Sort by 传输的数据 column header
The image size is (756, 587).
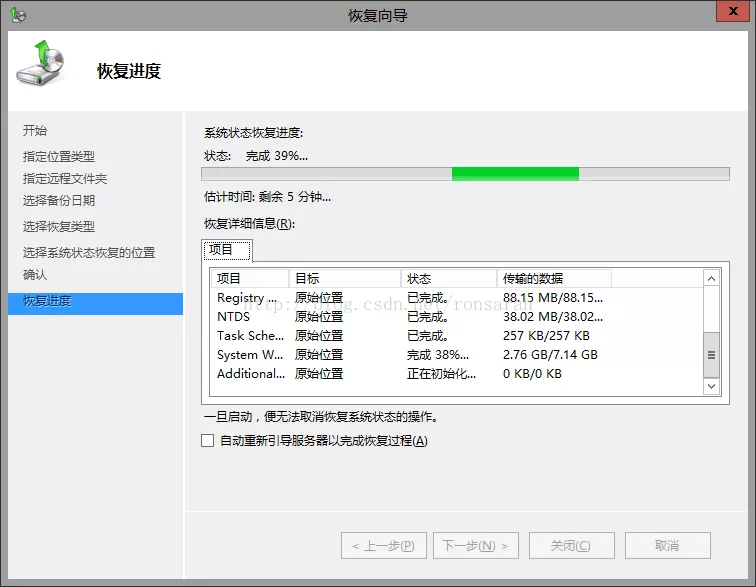click(553, 278)
